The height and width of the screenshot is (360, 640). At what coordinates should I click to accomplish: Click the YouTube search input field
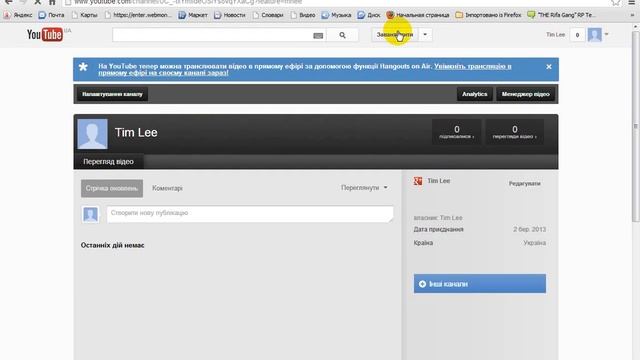point(212,35)
